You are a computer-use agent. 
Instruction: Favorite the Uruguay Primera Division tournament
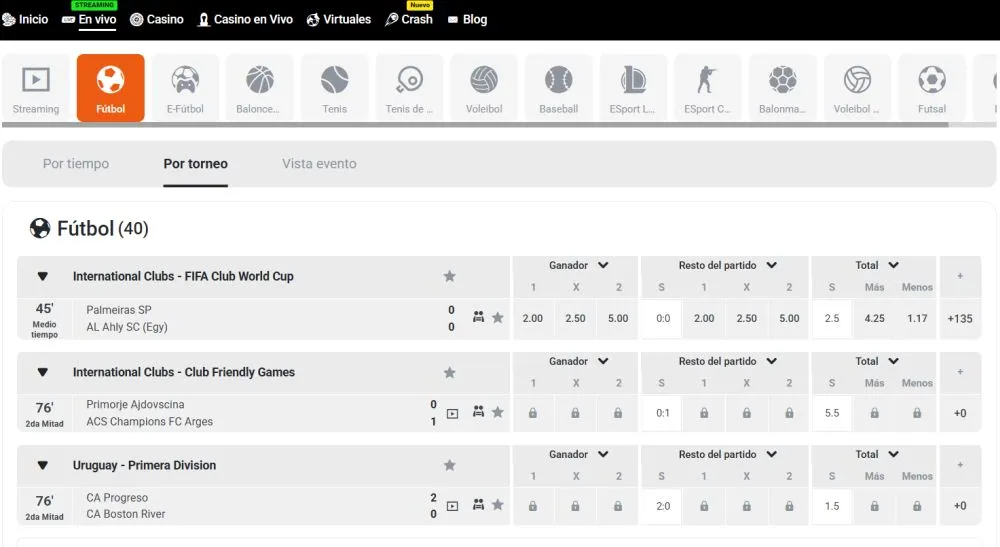coord(449,465)
